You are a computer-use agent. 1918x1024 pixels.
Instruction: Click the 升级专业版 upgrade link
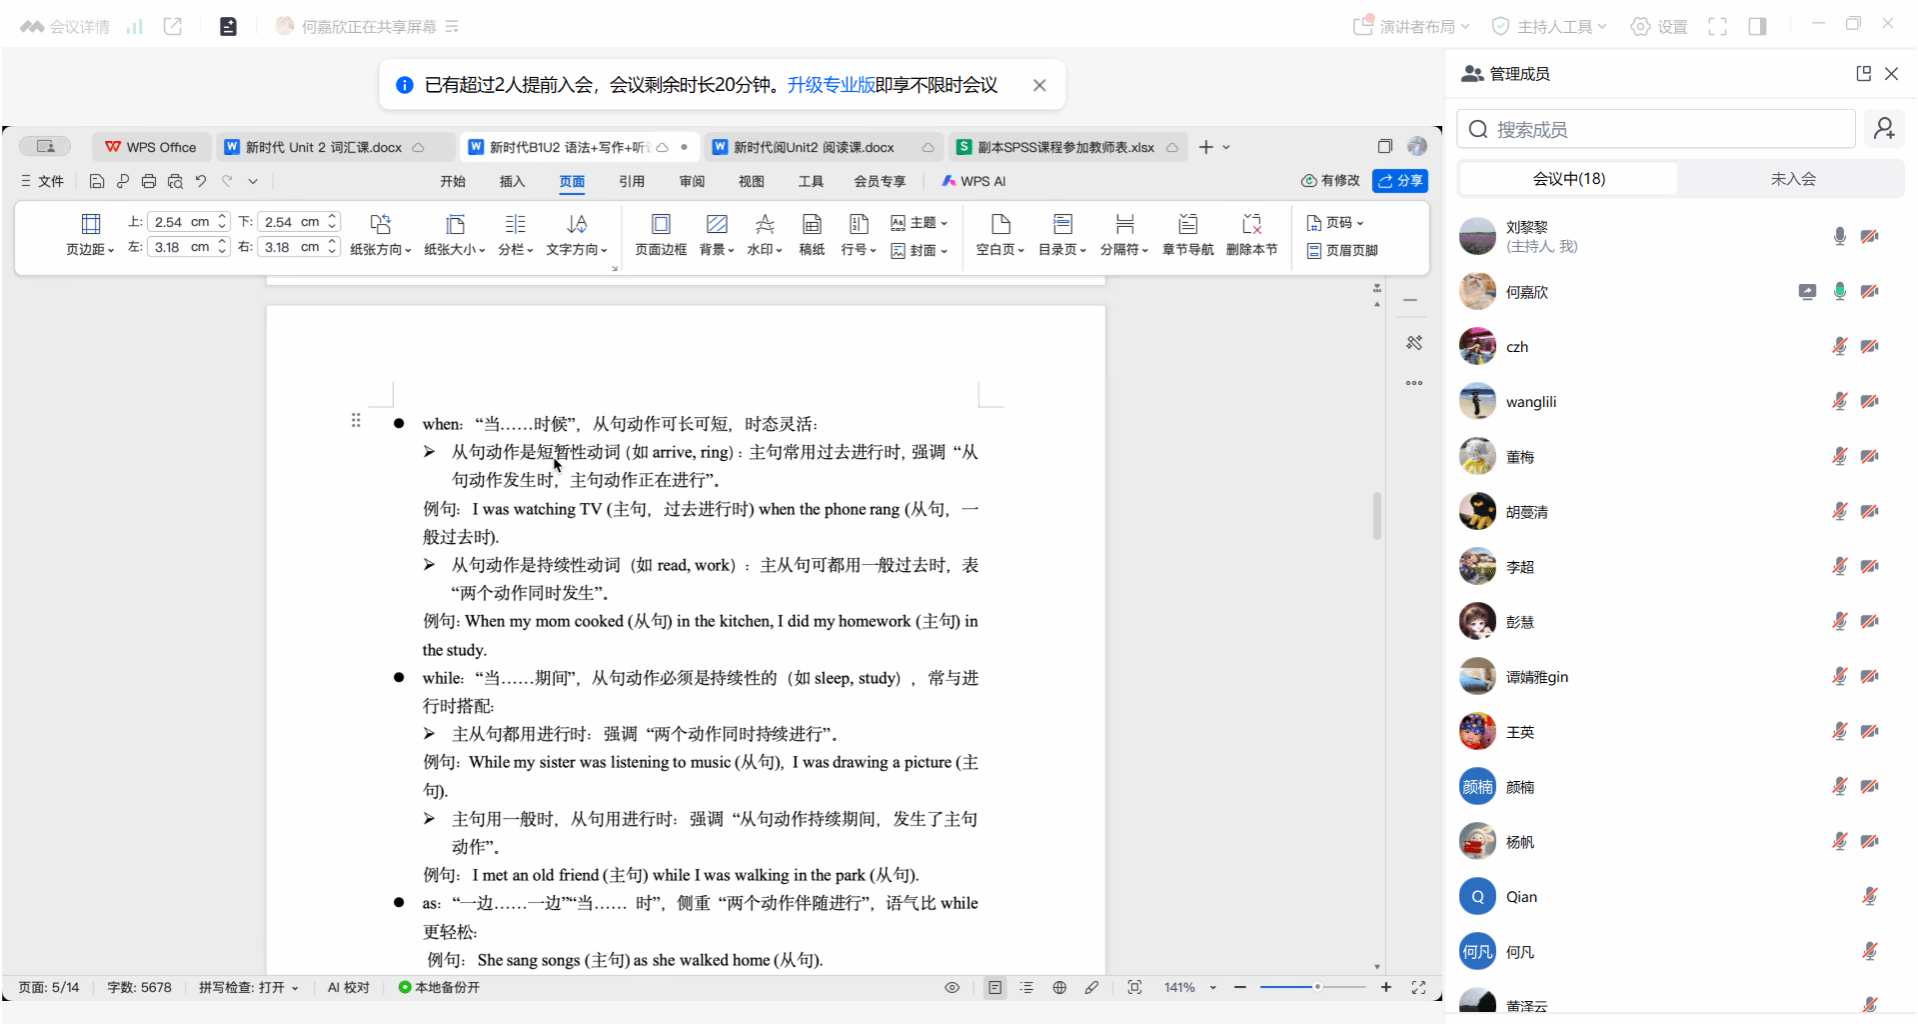(x=830, y=85)
